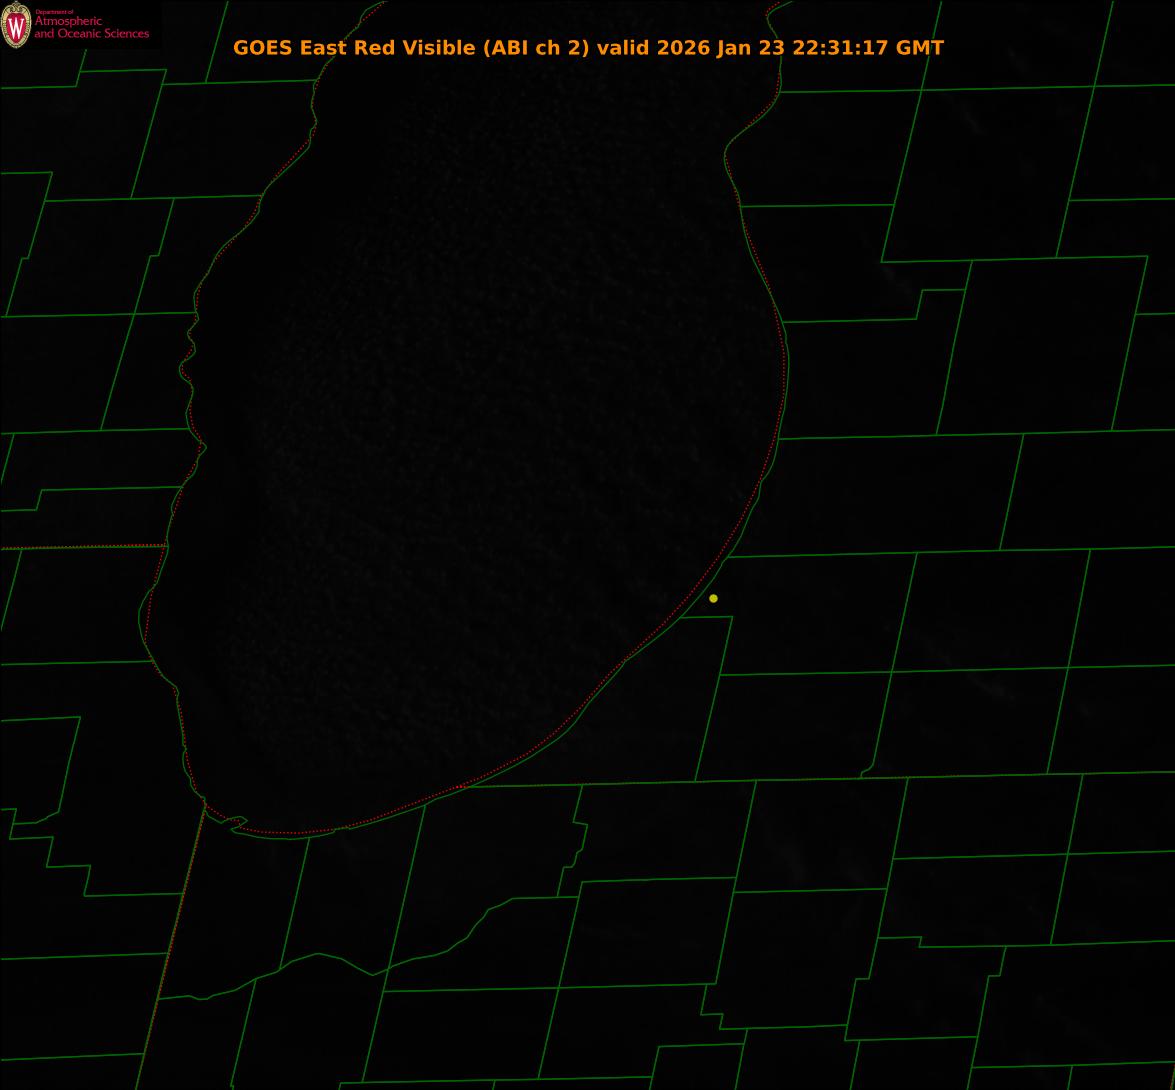This screenshot has height=1090, width=1175.
Task: Click the year "2026" in the timestamp
Action: point(684,48)
